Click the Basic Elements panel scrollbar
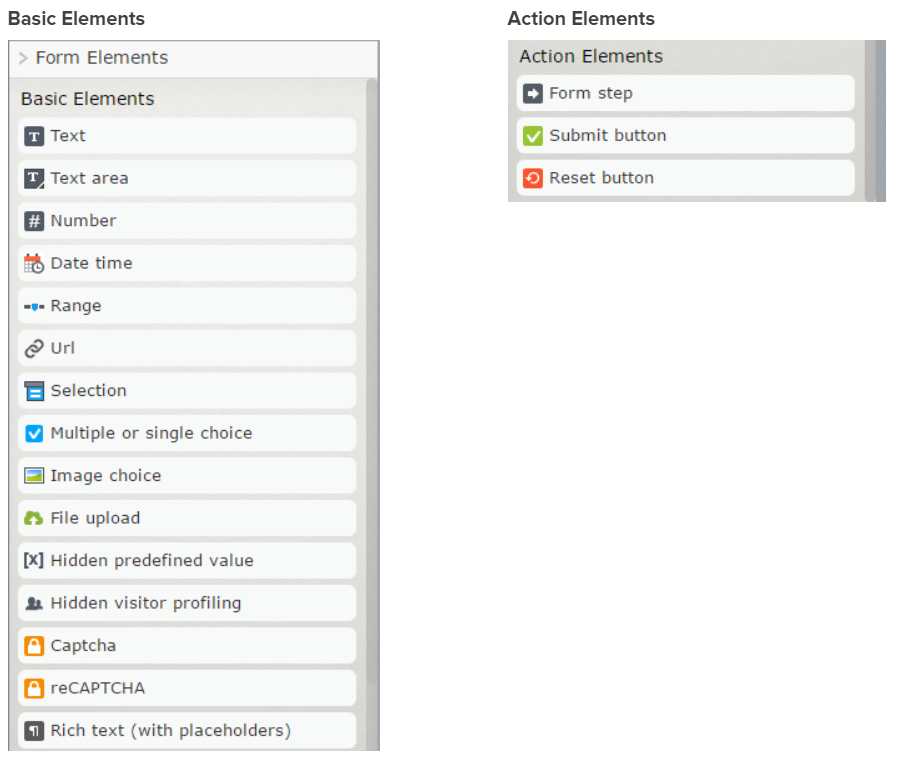This screenshot has height=761, width=909. click(372, 400)
